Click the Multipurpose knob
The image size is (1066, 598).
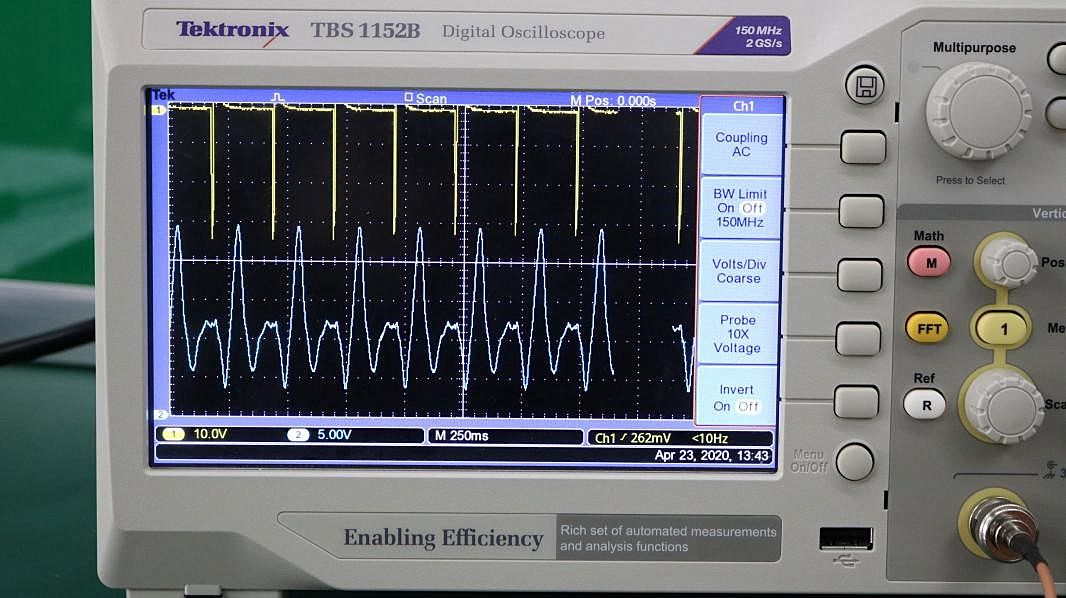pos(978,111)
